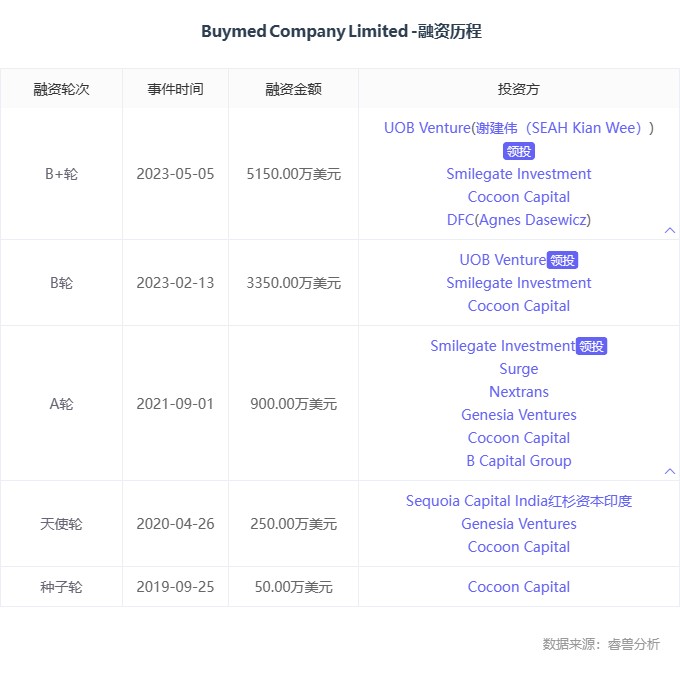Click the 数据来源:睿兽分析 source text
Screen dimensions: 680x680
point(600,644)
